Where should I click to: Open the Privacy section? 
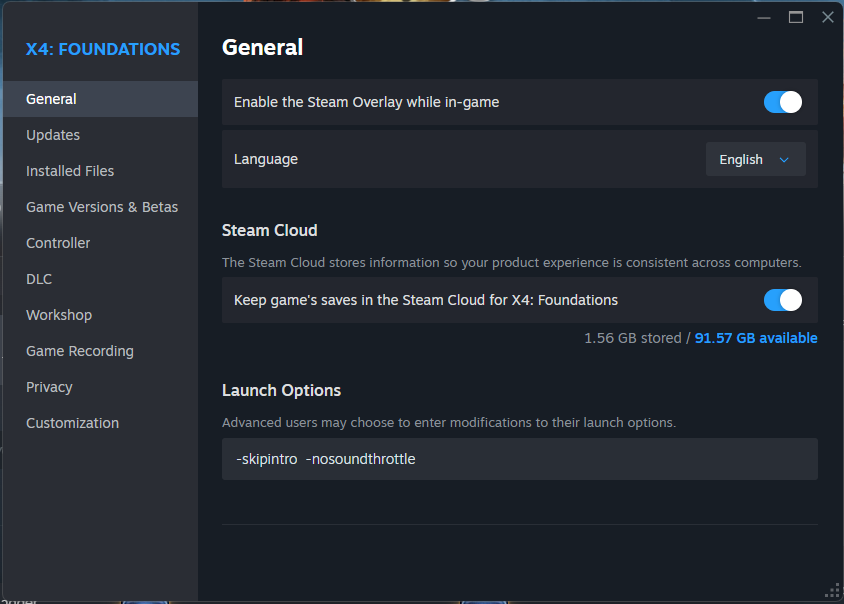point(100,388)
